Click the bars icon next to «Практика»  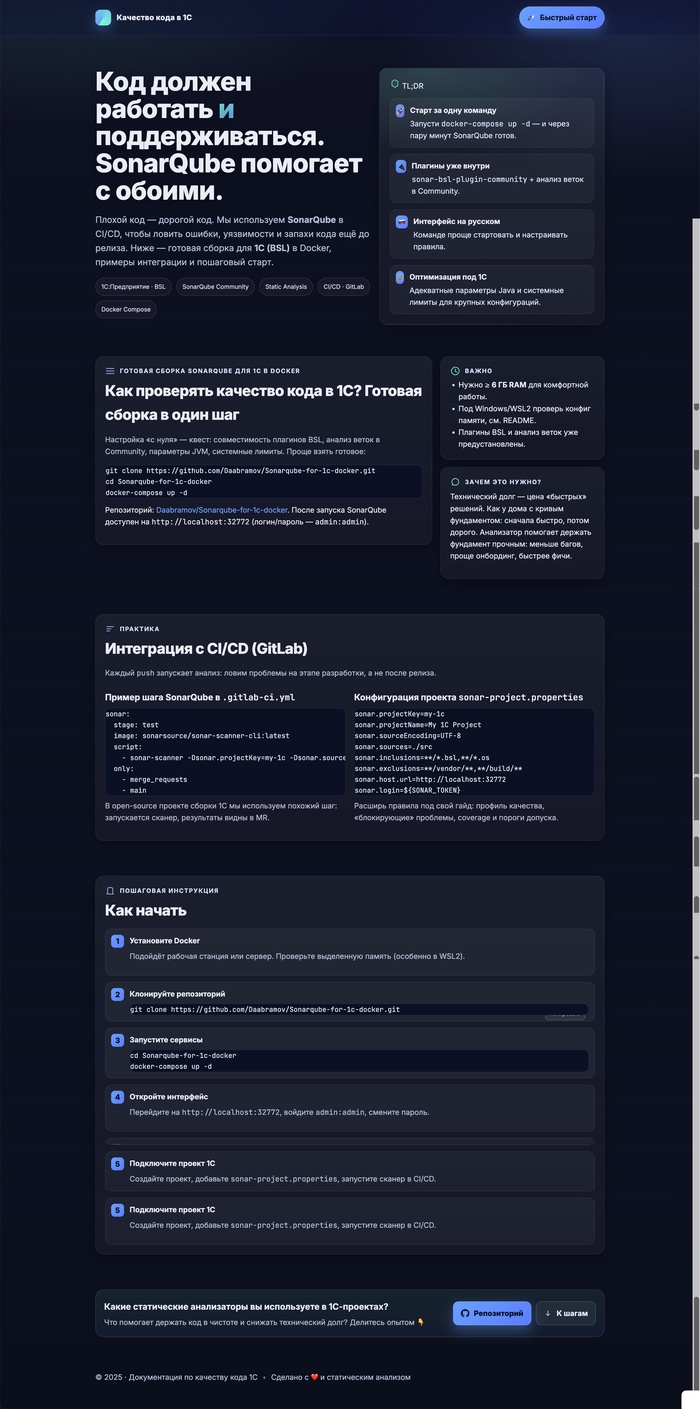click(x=110, y=629)
